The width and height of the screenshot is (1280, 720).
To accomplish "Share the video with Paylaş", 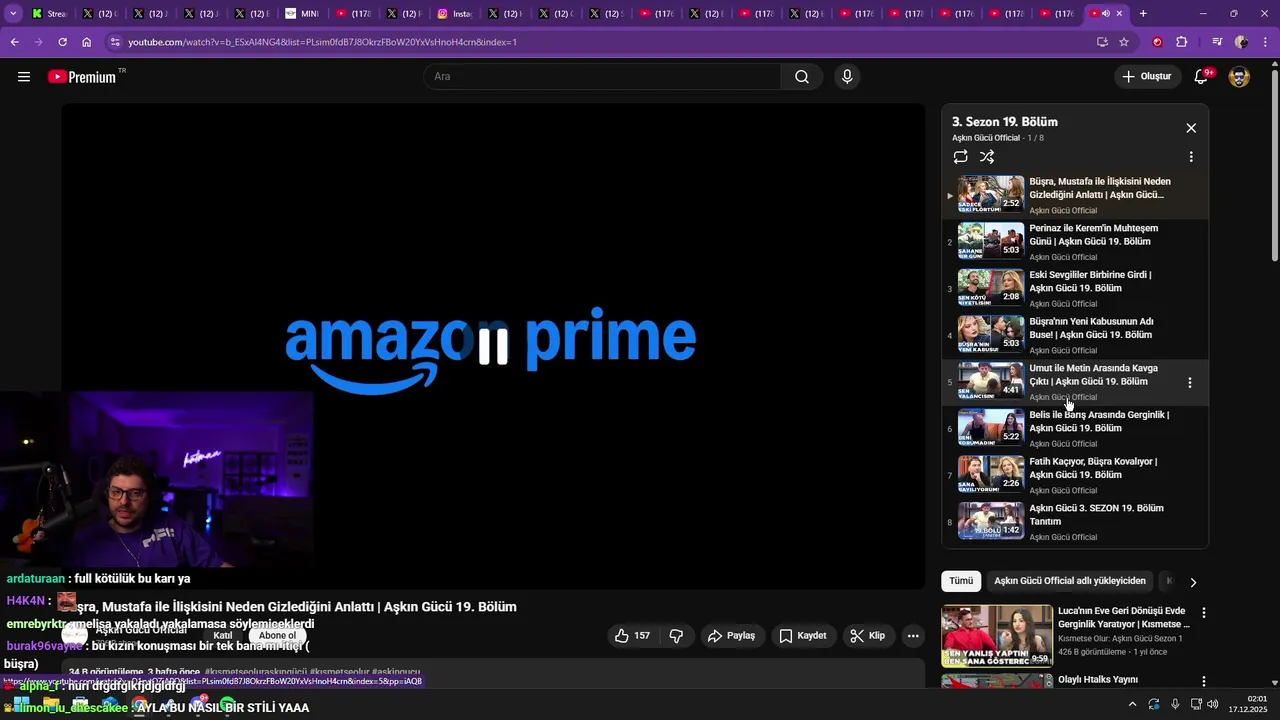I will (x=731, y=636).
